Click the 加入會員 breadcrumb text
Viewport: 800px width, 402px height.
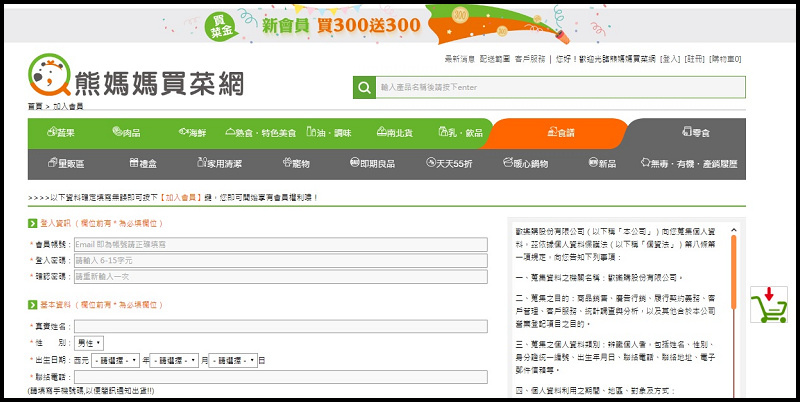[x=68, y=107]
